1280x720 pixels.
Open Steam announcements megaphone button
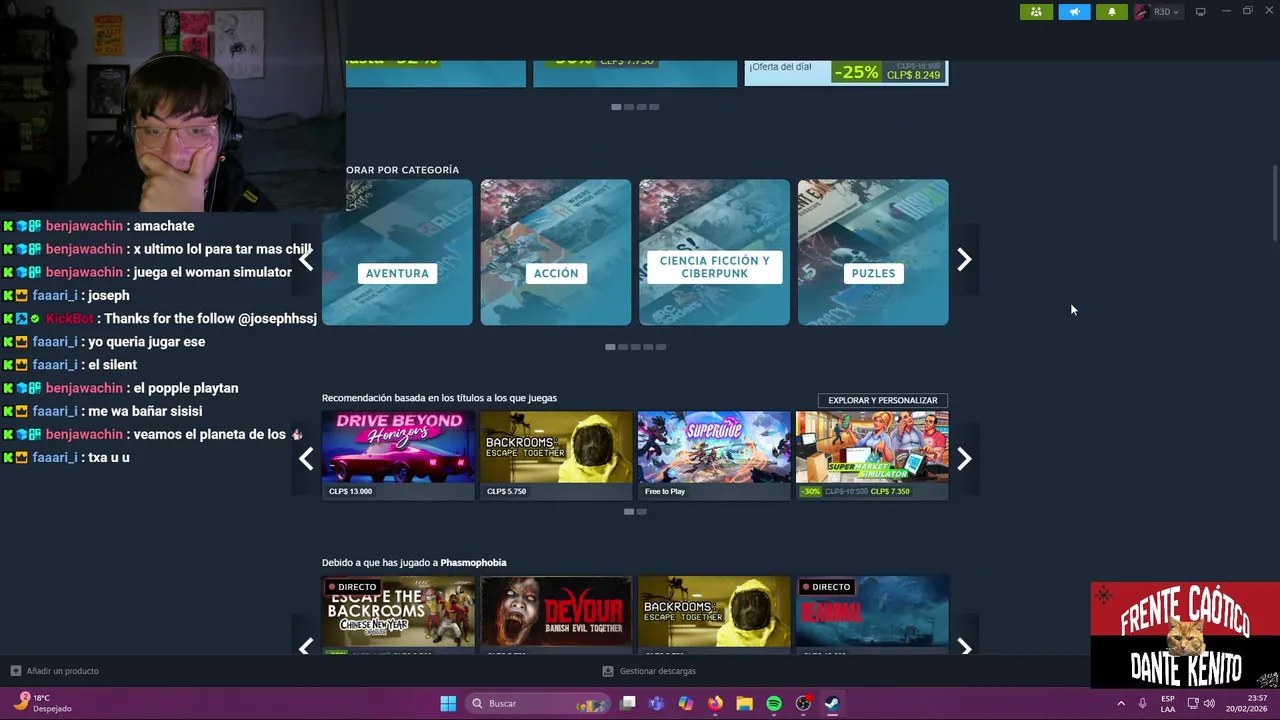tap(1074, 12)
